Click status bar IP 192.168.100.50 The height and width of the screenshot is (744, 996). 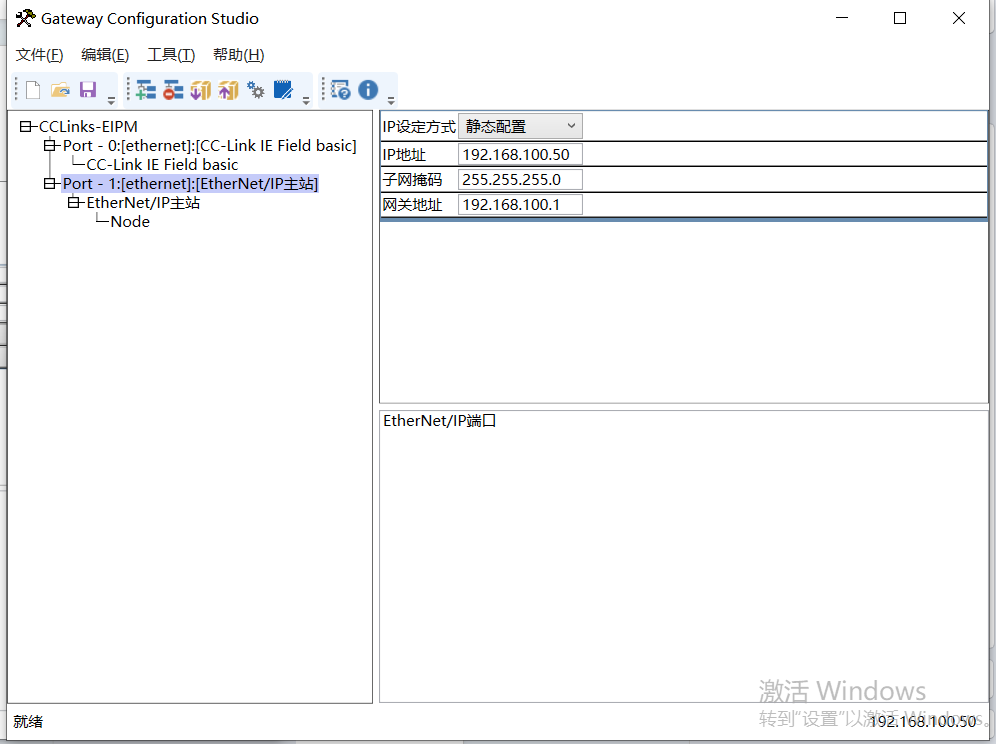(922, 721)
